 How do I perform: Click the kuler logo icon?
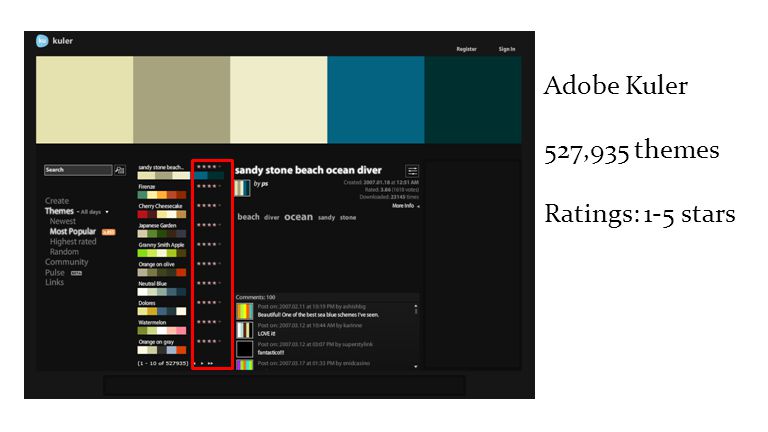42,41
